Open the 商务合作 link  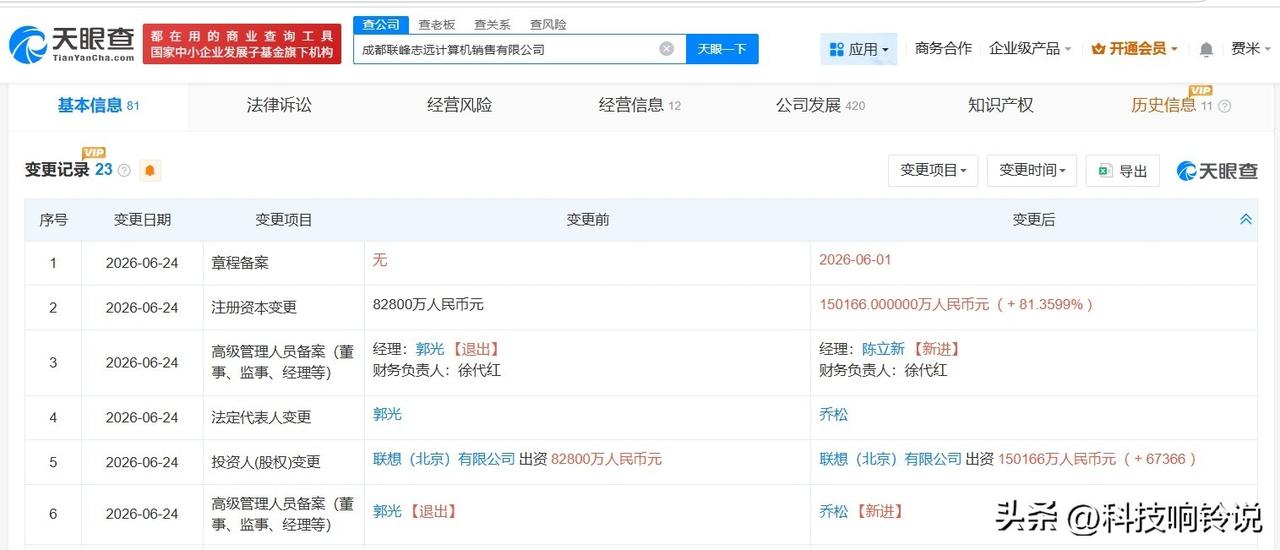pos(943,48)
